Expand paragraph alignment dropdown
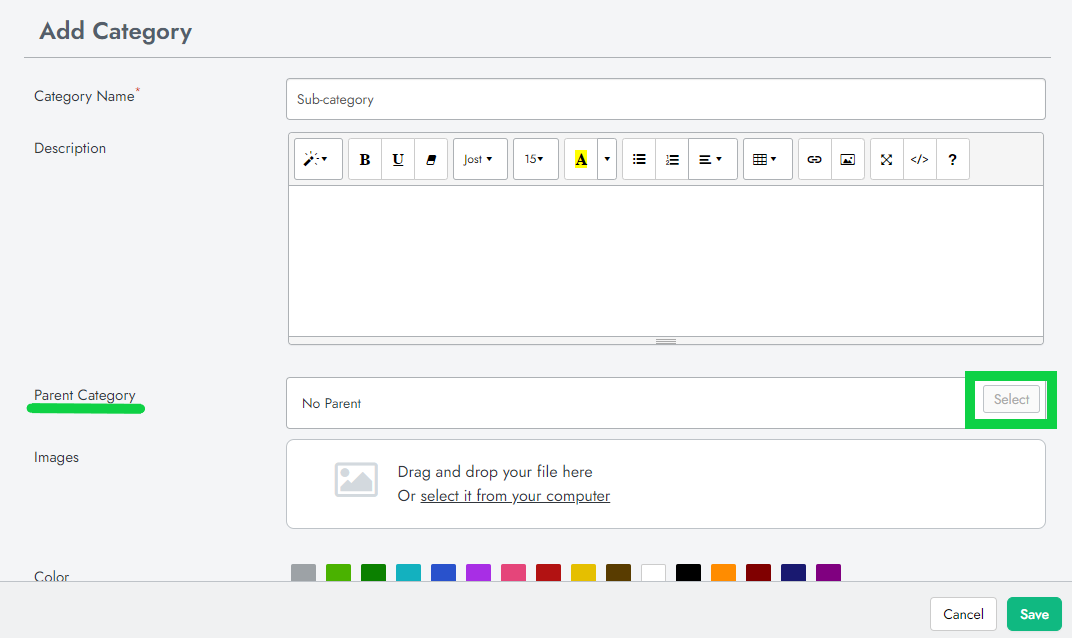Image resolution: width=1072 pixels, height=638 pixels. point(712,159)
